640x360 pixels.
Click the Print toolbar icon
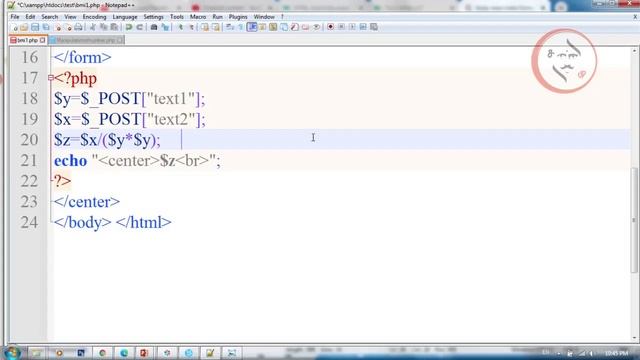click(x=78, y=27)
